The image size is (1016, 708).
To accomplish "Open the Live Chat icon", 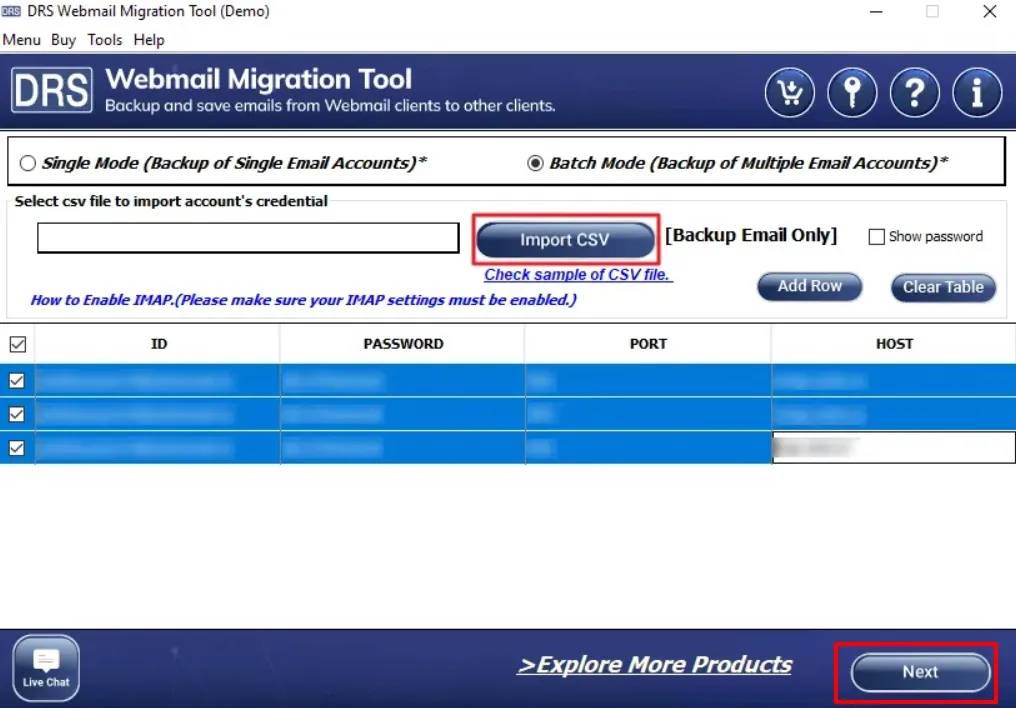I will pos(46,667).
